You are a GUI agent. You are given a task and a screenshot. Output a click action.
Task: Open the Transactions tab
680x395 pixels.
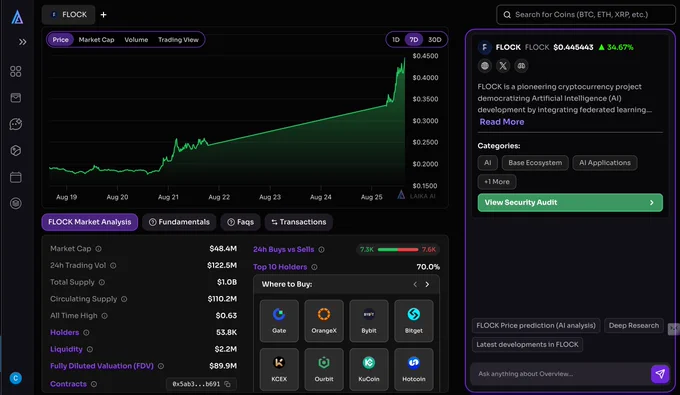299,222
